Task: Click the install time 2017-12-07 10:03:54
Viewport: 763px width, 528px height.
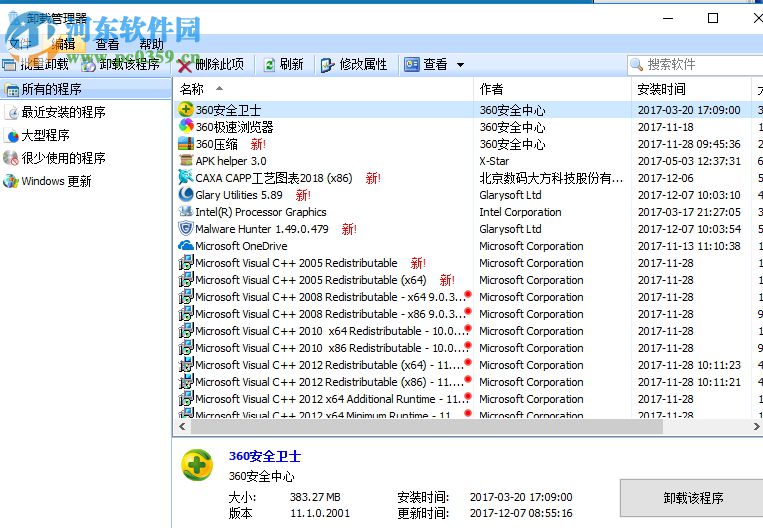Action: pos(689,229)
